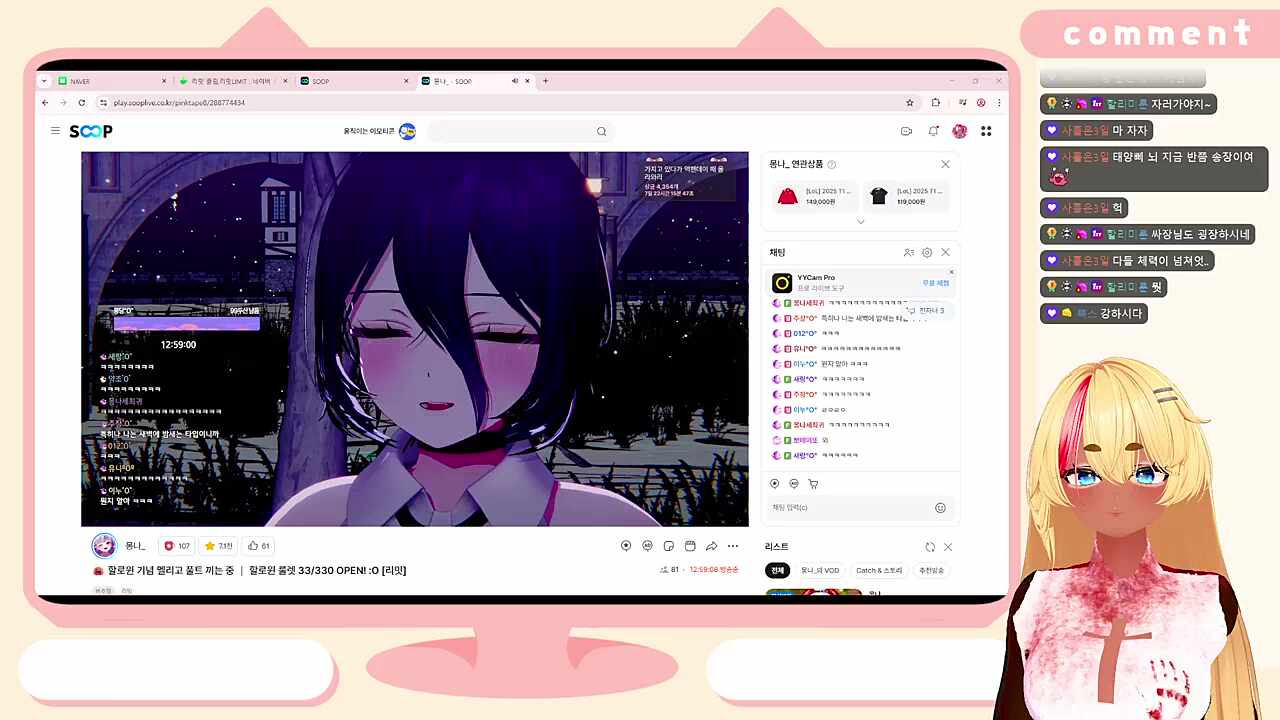1280x720 pixels.
Task: Open the more options ellipsis below video
Action: pos(733,546)
